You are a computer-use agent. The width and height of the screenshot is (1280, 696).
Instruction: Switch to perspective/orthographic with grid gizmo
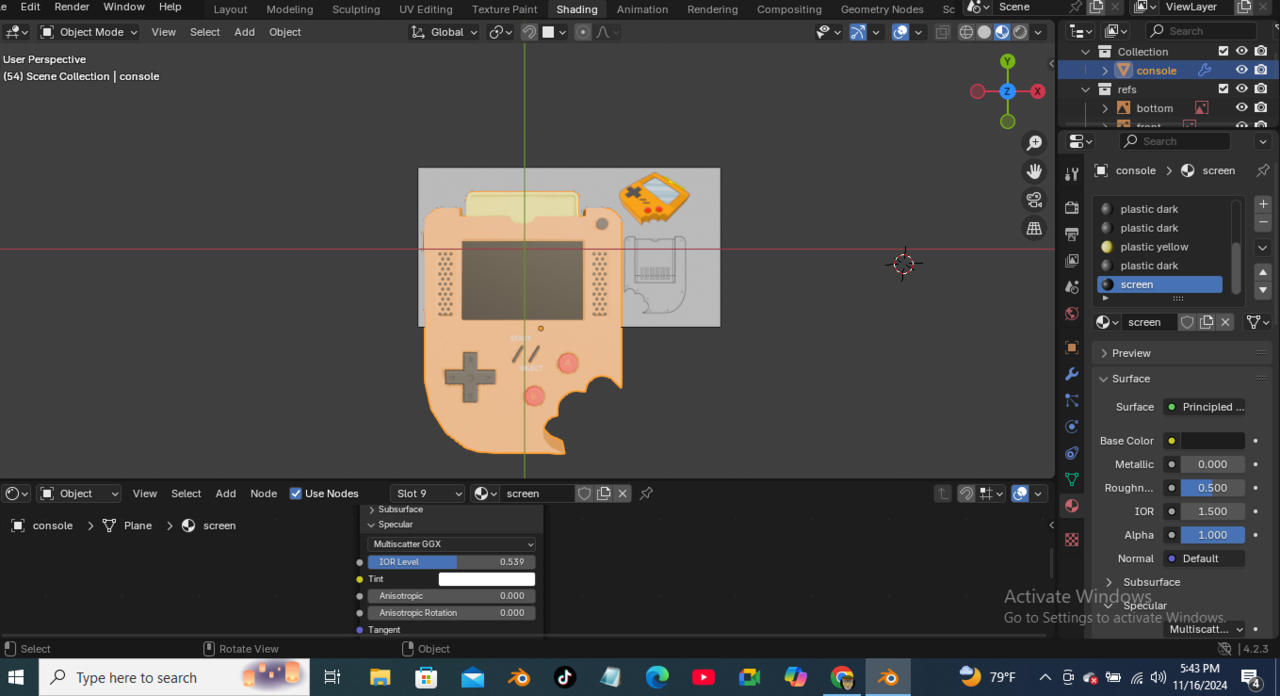pyautogui.click(x=1034, y=229)
